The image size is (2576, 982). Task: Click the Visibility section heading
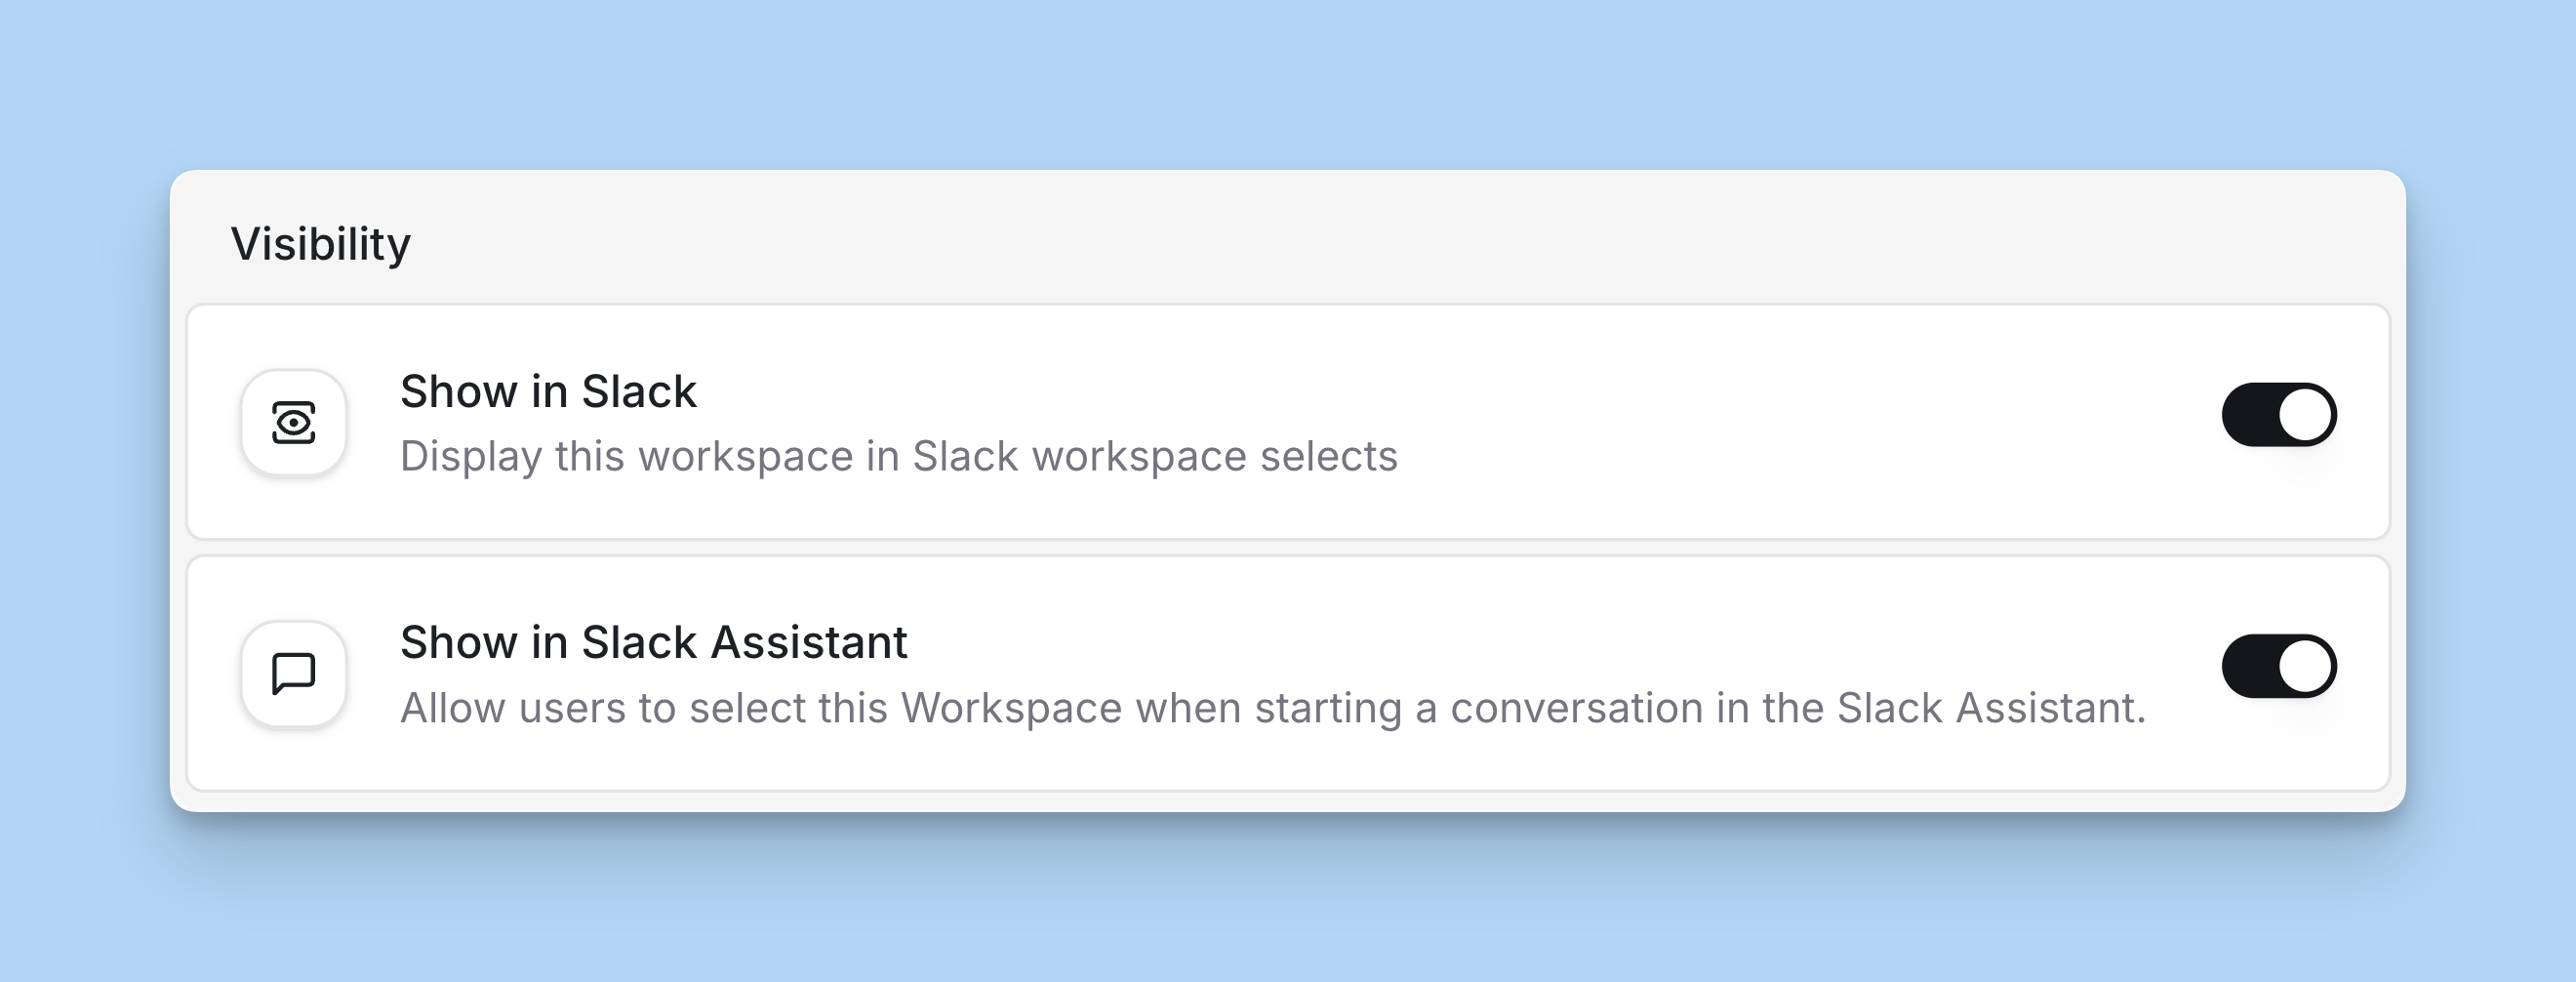(320, 244)
